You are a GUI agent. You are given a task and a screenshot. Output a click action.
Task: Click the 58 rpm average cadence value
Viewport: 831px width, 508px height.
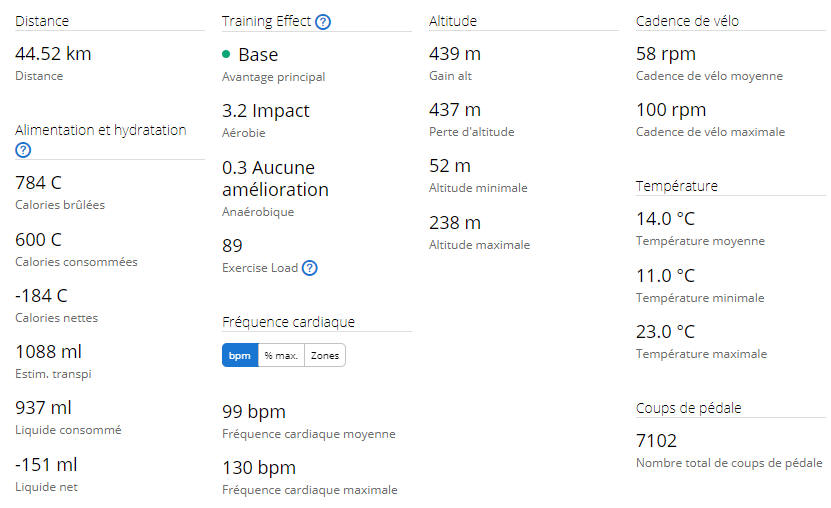[666, 54]
